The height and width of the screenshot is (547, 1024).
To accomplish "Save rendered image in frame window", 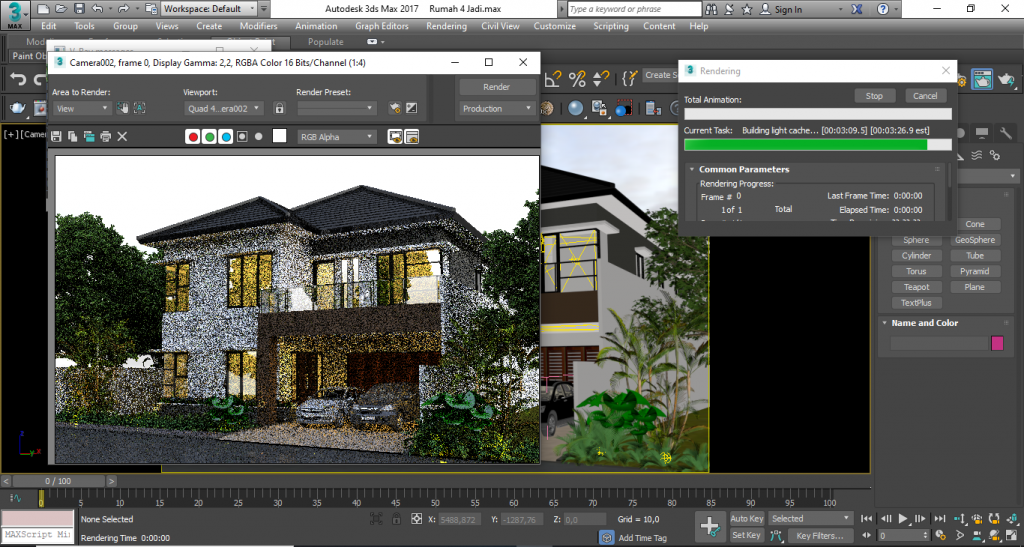I will click(56, 136).
